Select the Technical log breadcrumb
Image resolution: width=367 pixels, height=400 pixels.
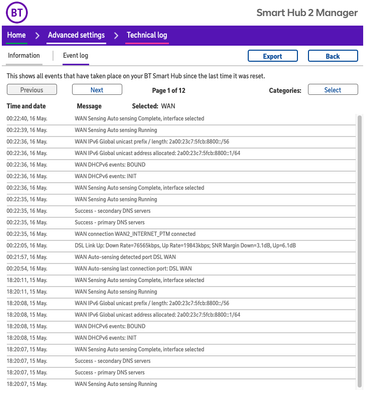point(147,35)
